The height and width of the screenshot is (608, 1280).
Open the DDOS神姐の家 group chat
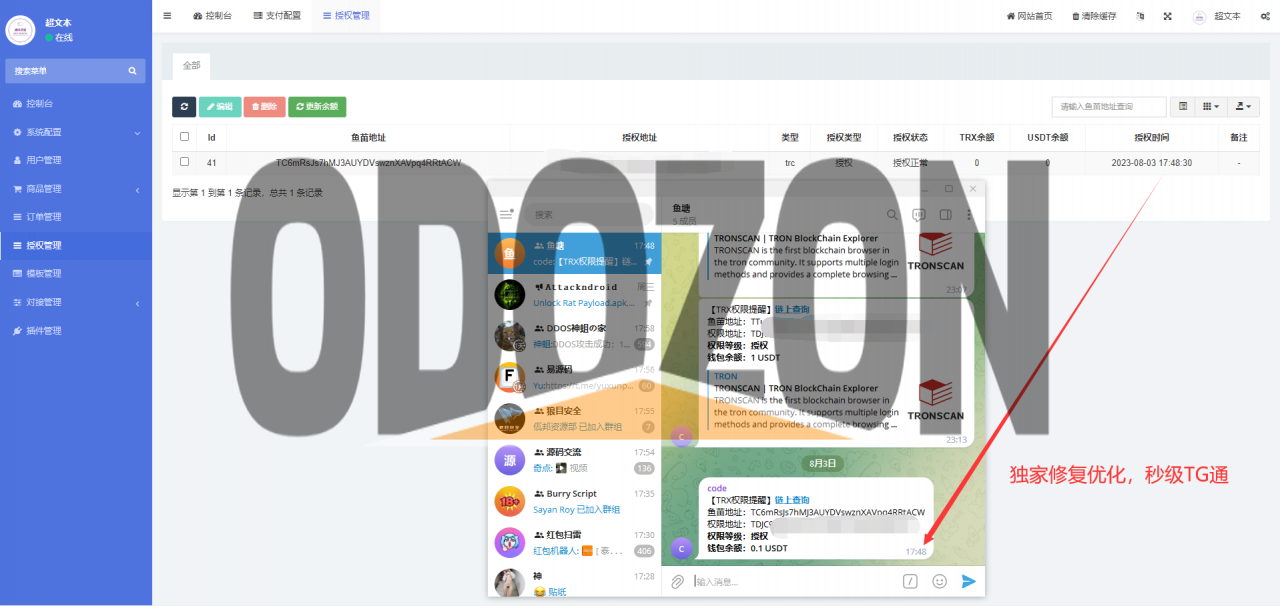[575, 336]
